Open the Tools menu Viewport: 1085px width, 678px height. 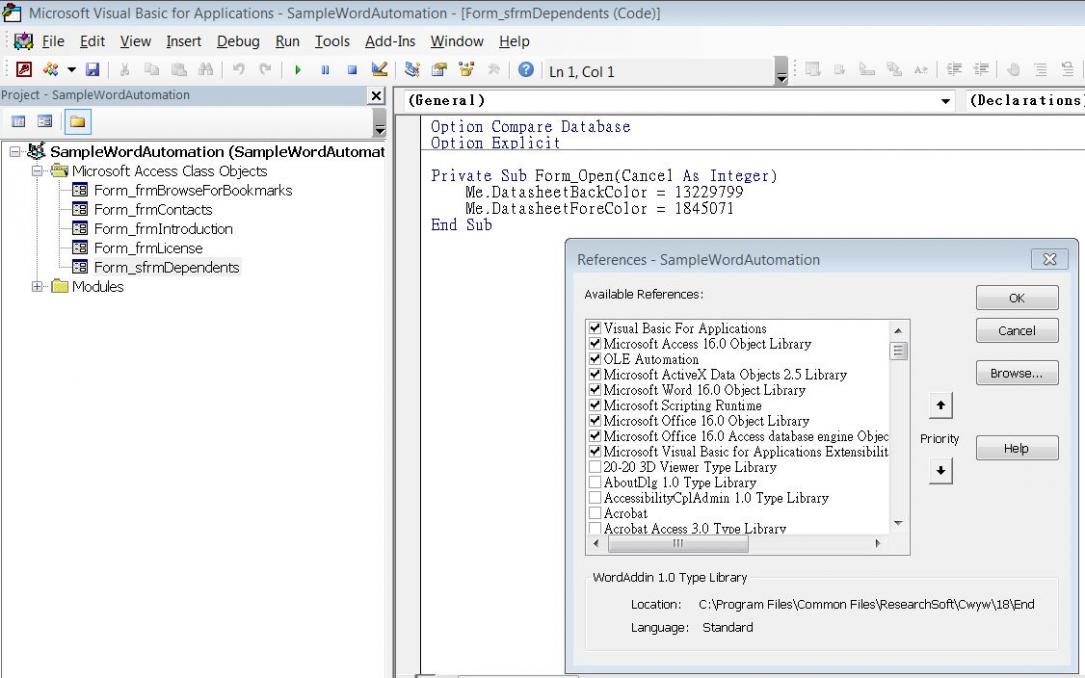(x=333, y=42)
